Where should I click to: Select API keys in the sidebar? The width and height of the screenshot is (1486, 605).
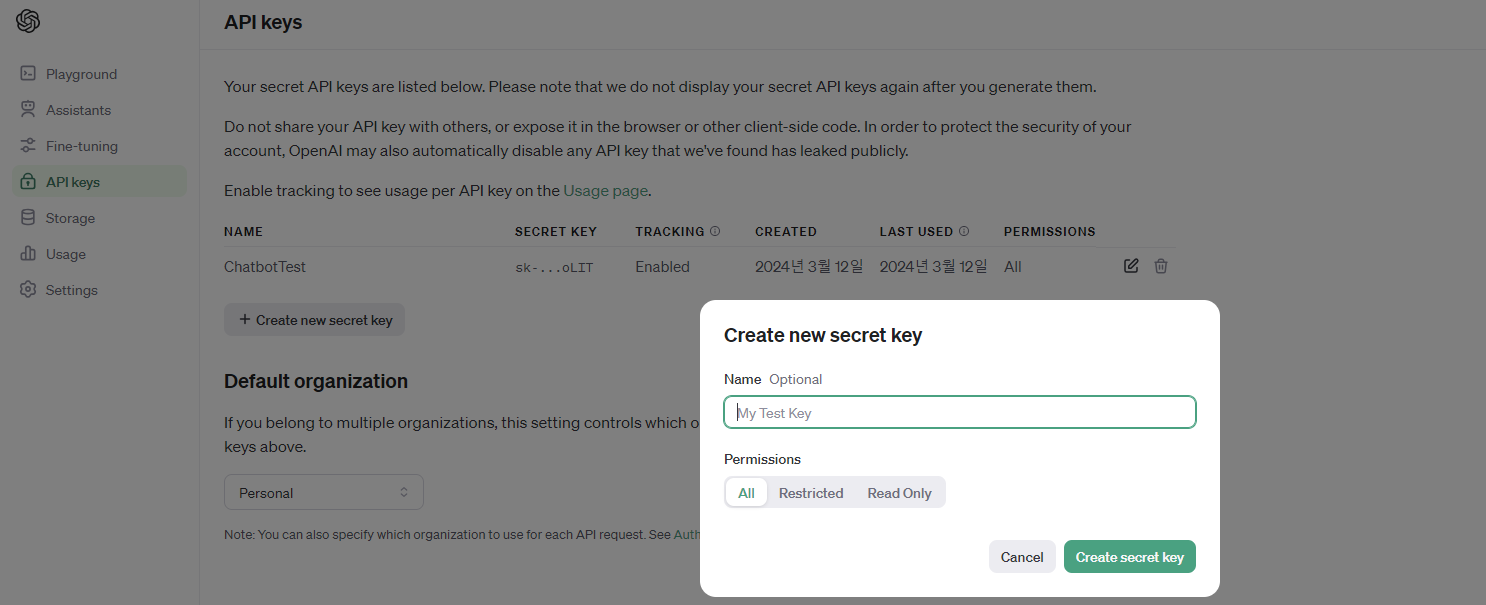[99, 182]
